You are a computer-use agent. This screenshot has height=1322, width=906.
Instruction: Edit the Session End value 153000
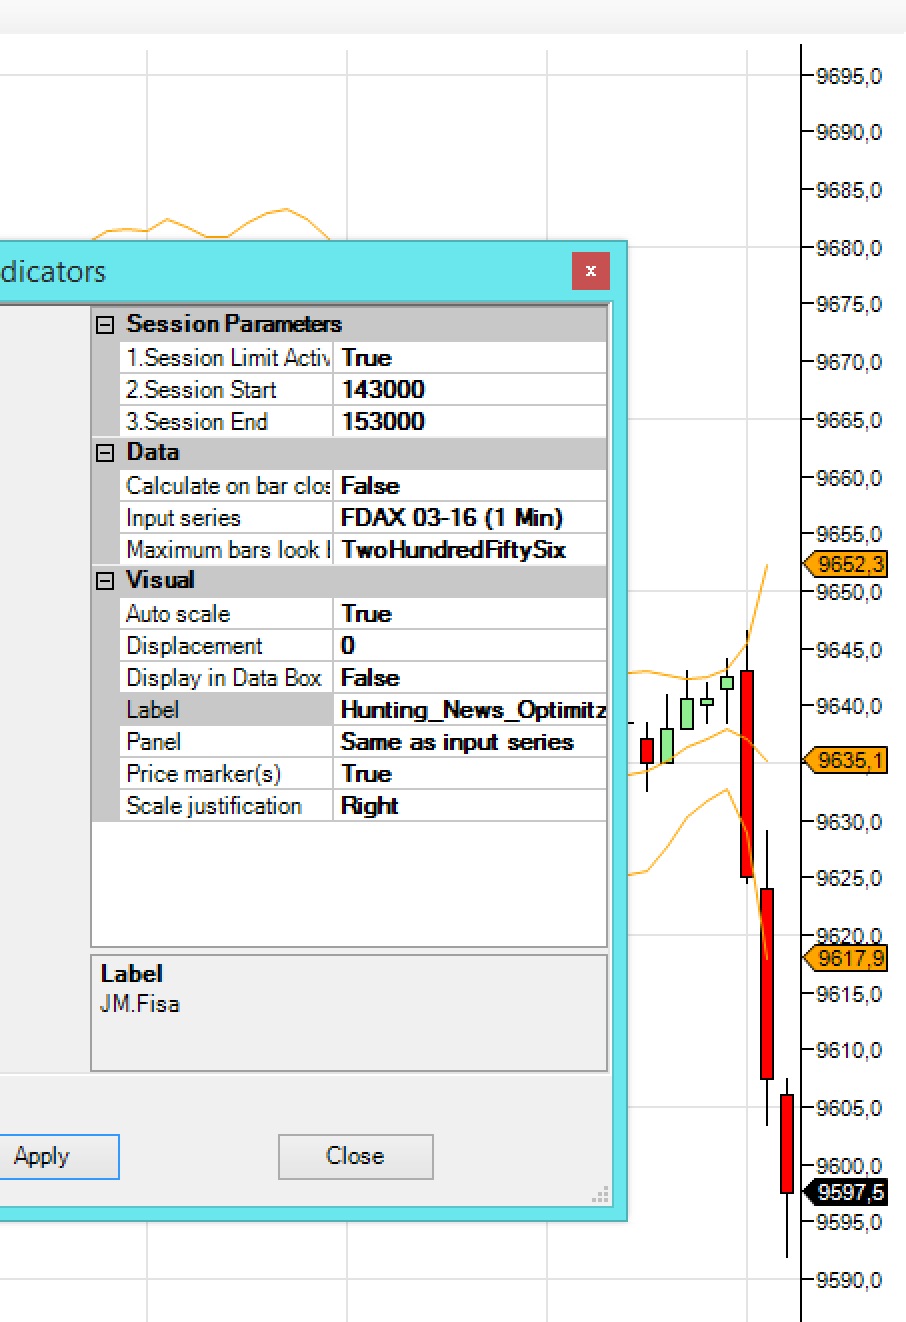469,422
